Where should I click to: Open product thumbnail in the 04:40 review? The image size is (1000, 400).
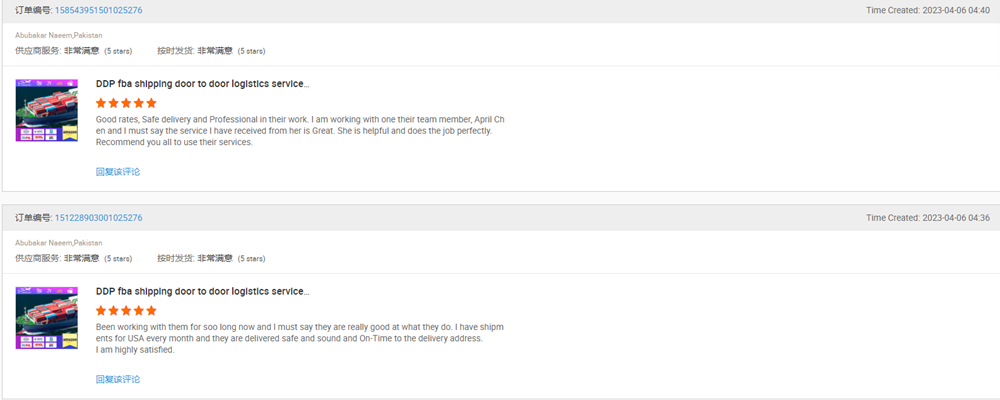click(47, 110)
